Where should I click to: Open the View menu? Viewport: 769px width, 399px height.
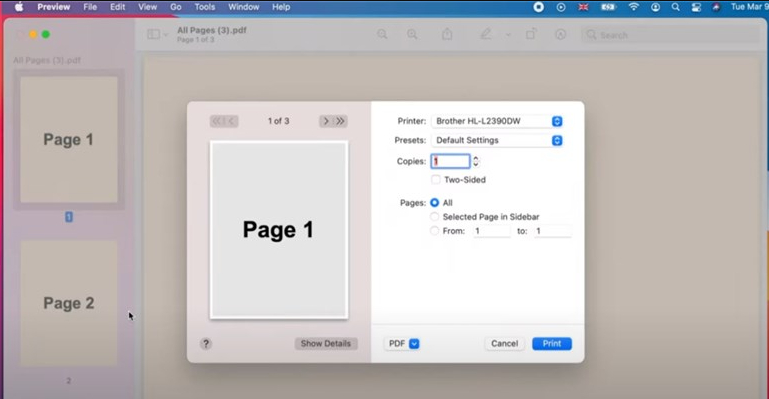[147, 7]
